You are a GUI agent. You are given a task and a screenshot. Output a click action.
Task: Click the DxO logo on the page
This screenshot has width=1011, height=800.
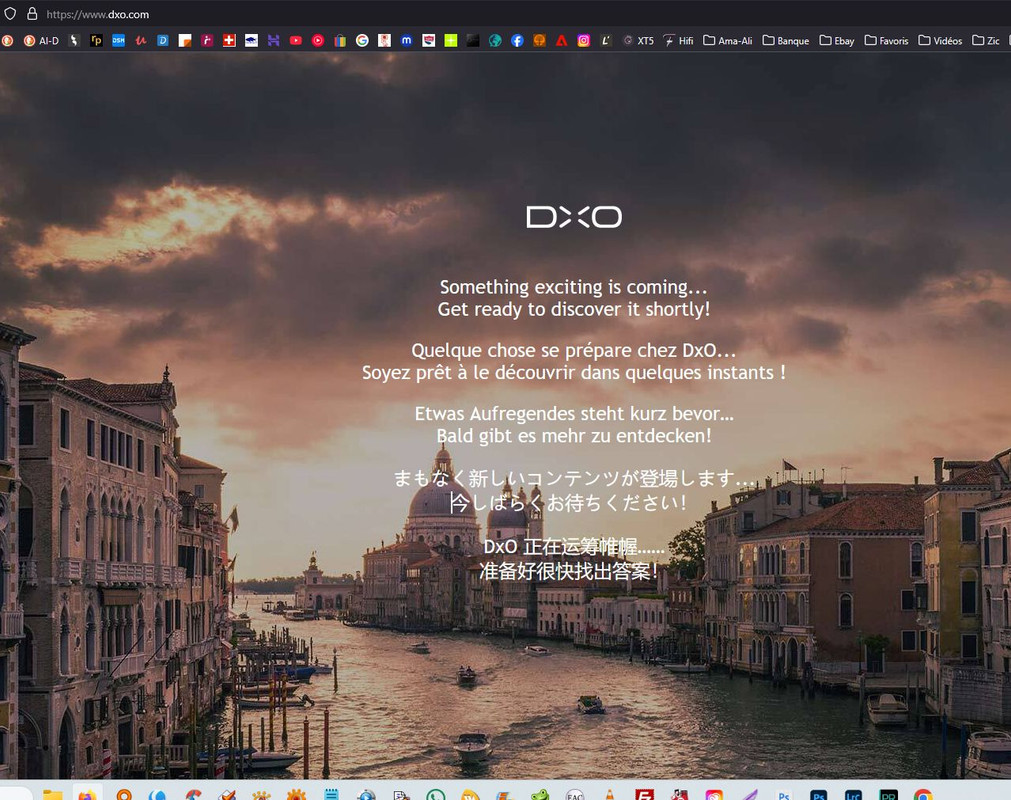(574, 217)
